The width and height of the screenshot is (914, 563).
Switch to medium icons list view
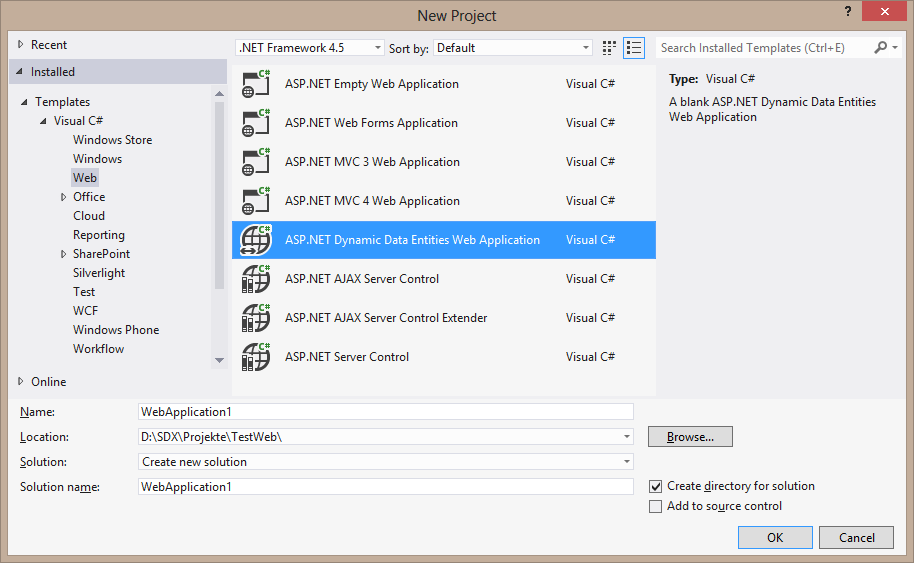click(x=634, y=48)
